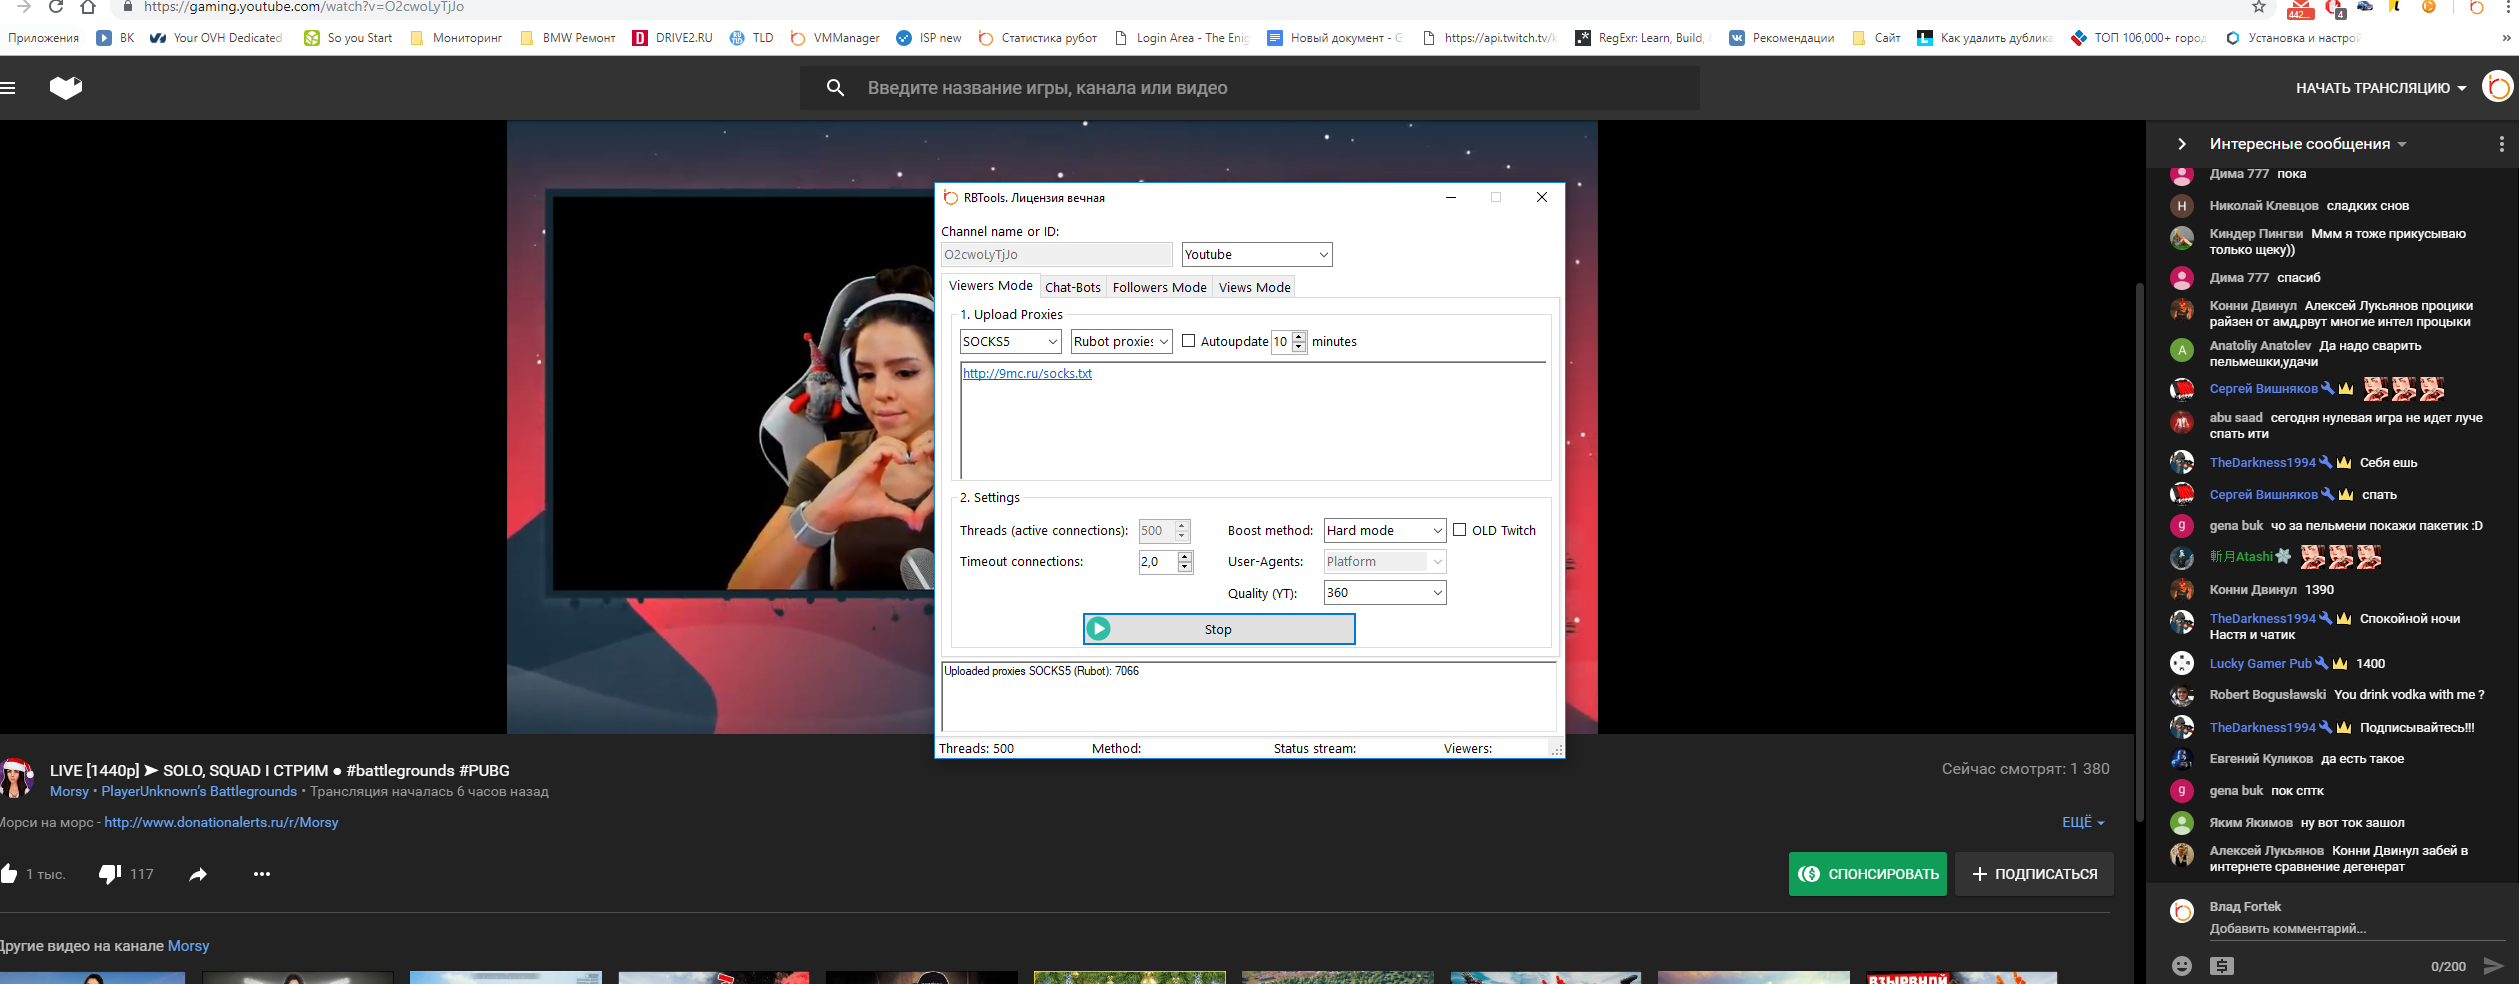Click the ПОДПИСАТЬСЯ subscribe button
The width and height of the screenshot is (2519, 984).
tap(2034, 874)
